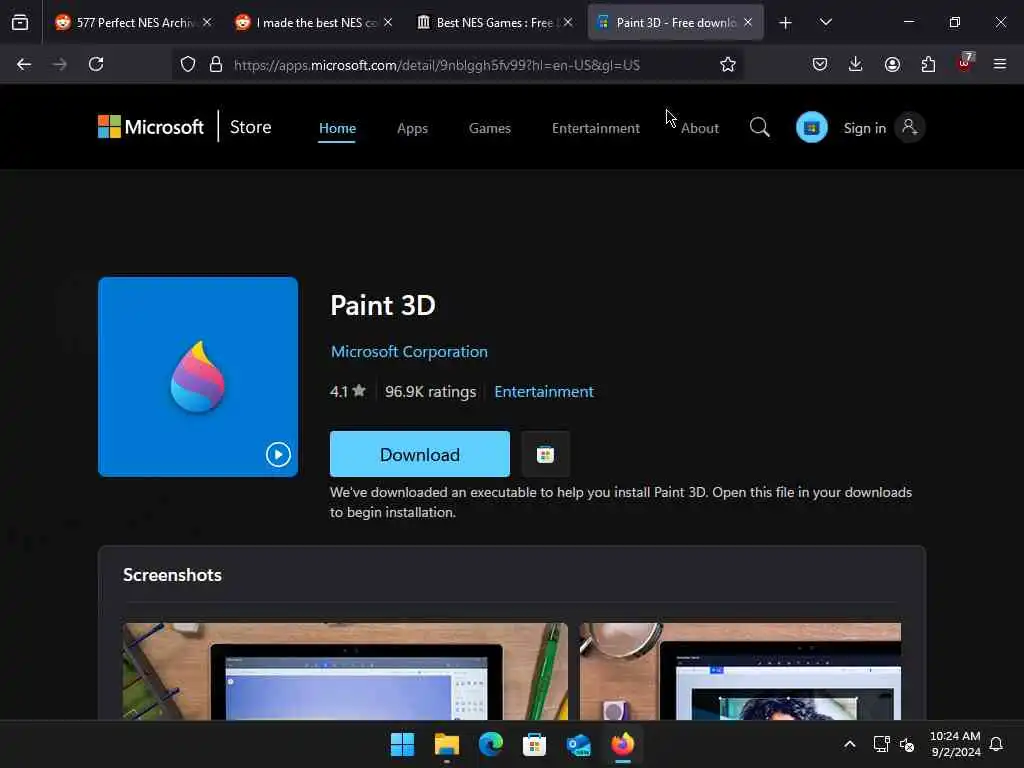Save page to Pocket
This screenshot has height=768, width=1024.
pos(820,64)
